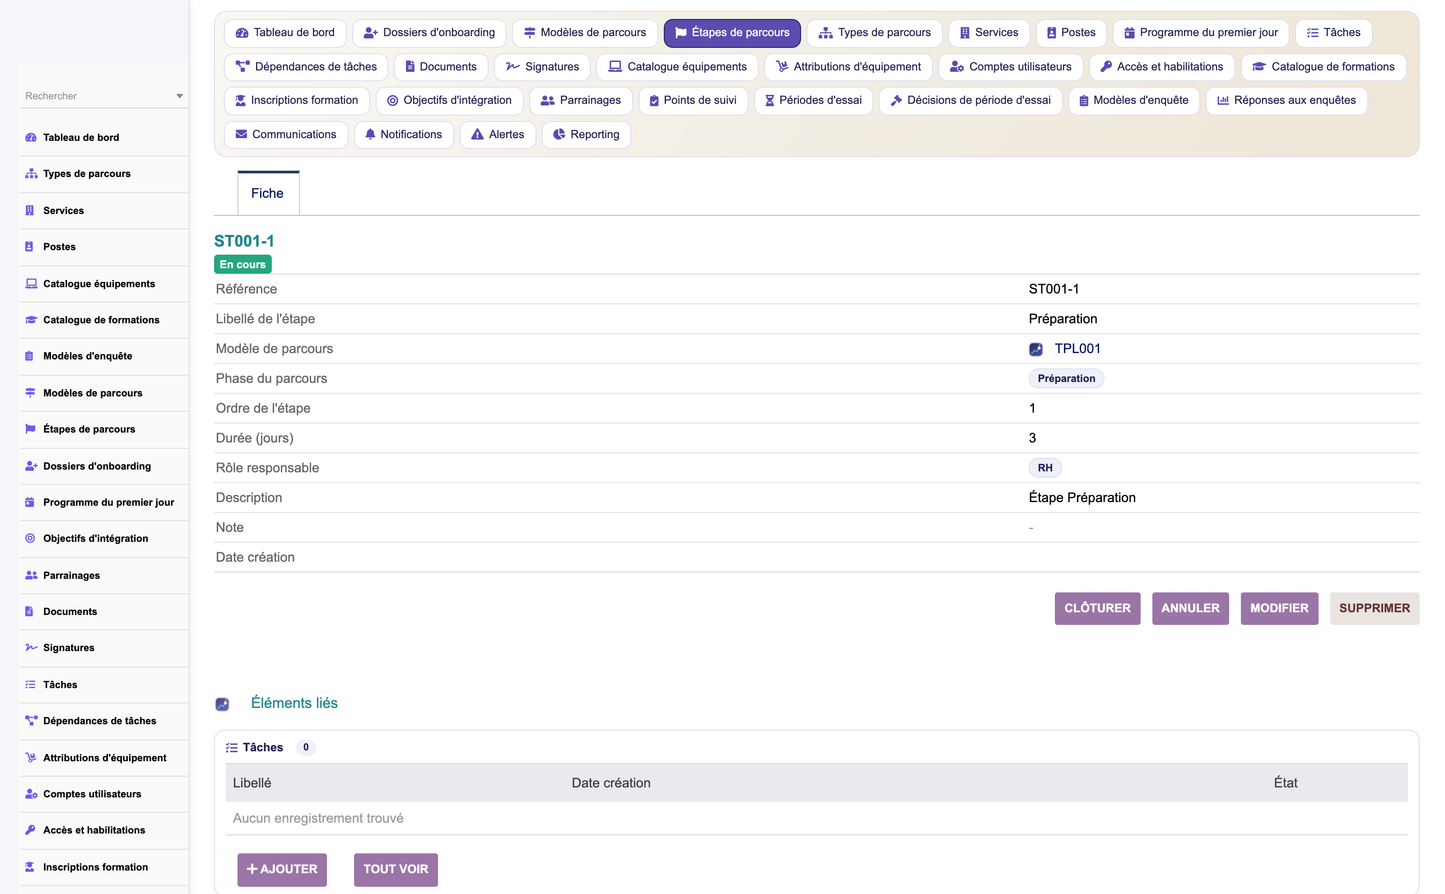This screenshot has height=894, width=1445.
Task: Open top Décisions de période d'essai tab
Action: point(970,101)
